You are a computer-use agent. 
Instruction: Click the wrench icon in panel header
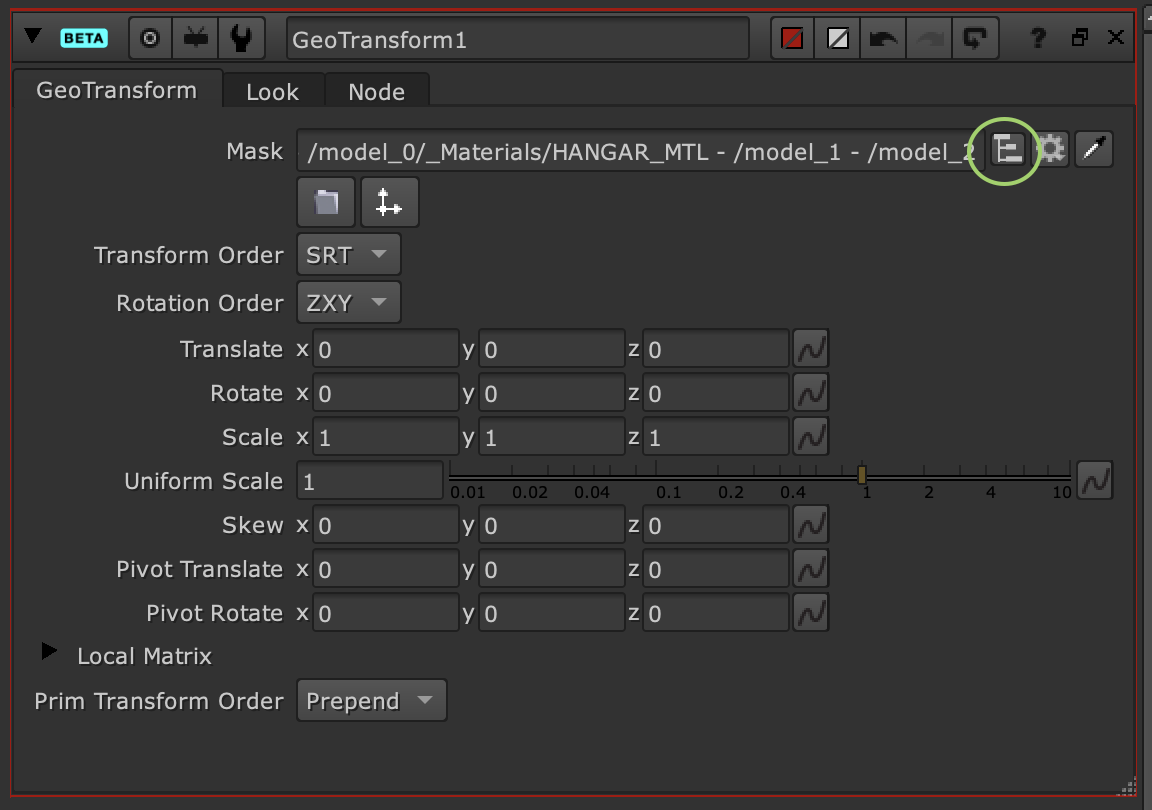click(241, 39)
